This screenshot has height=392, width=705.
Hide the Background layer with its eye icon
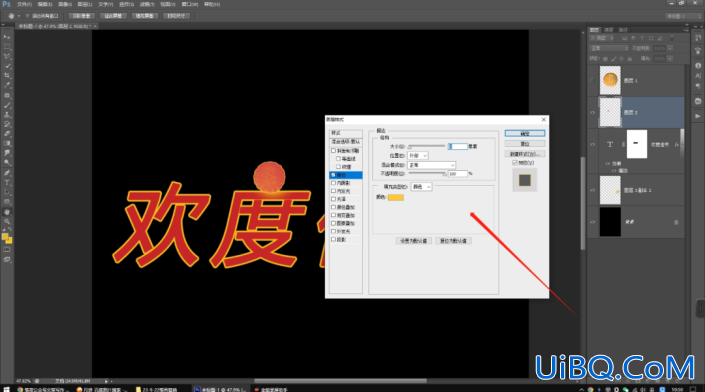pyautogui.click(x=593, y=222)
